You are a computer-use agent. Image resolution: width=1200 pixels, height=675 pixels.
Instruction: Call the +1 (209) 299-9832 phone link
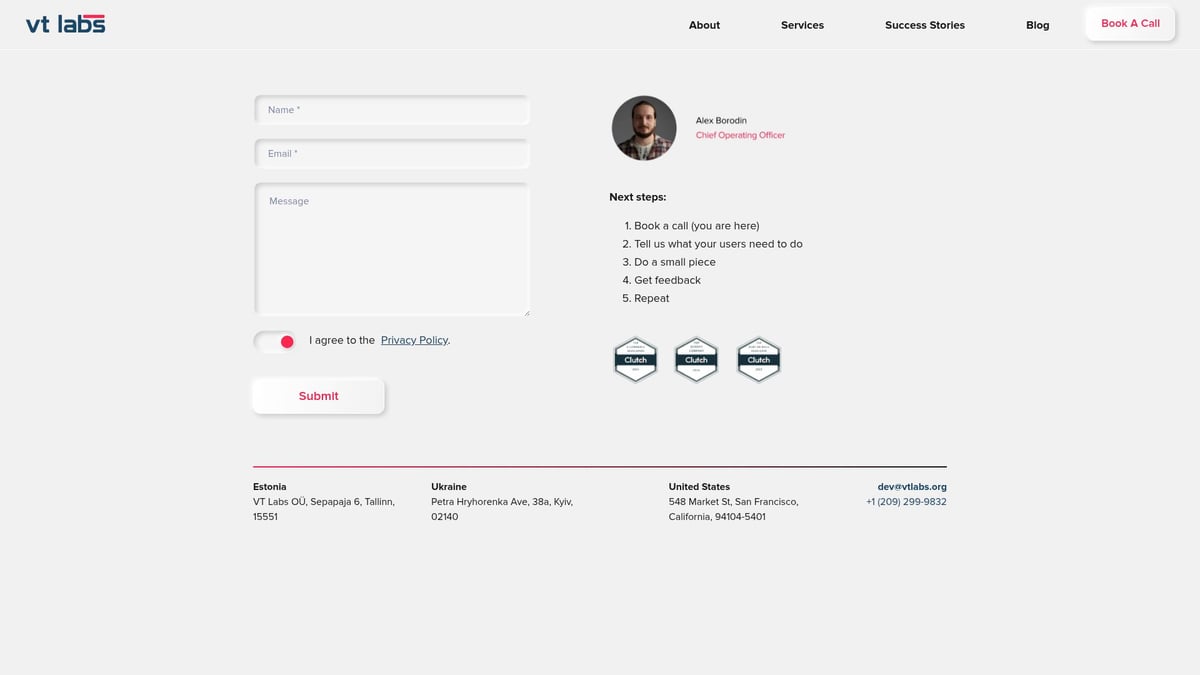click(x=906, y=501)
